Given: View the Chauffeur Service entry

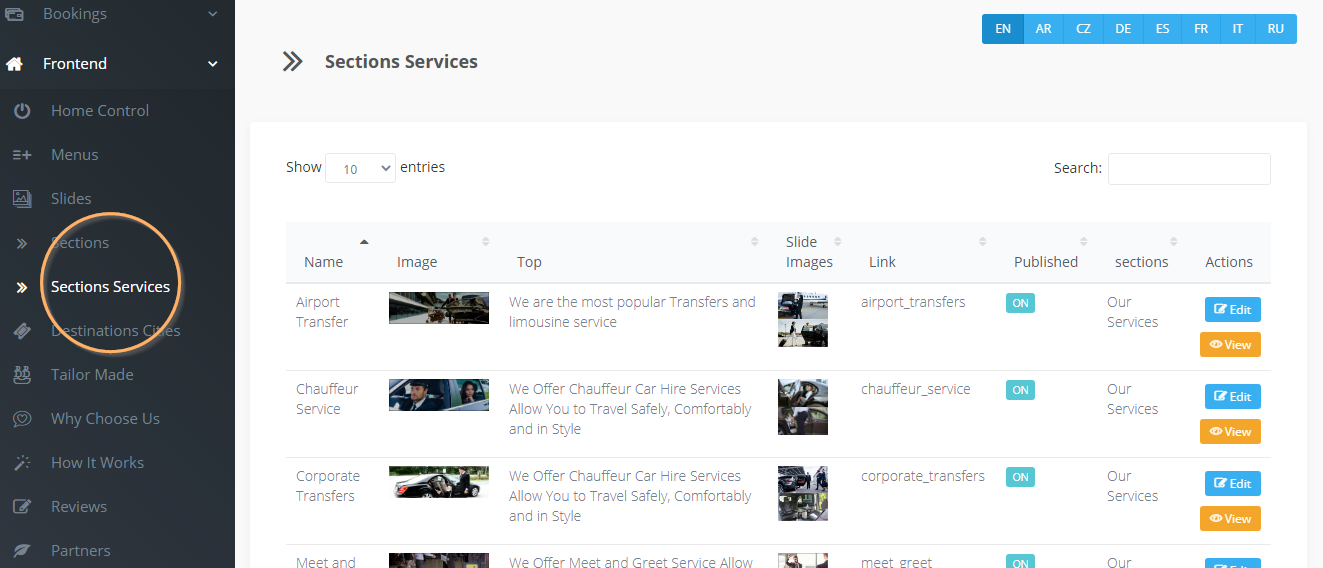Looking at the screenshot, I should (x=1230, y=431).
